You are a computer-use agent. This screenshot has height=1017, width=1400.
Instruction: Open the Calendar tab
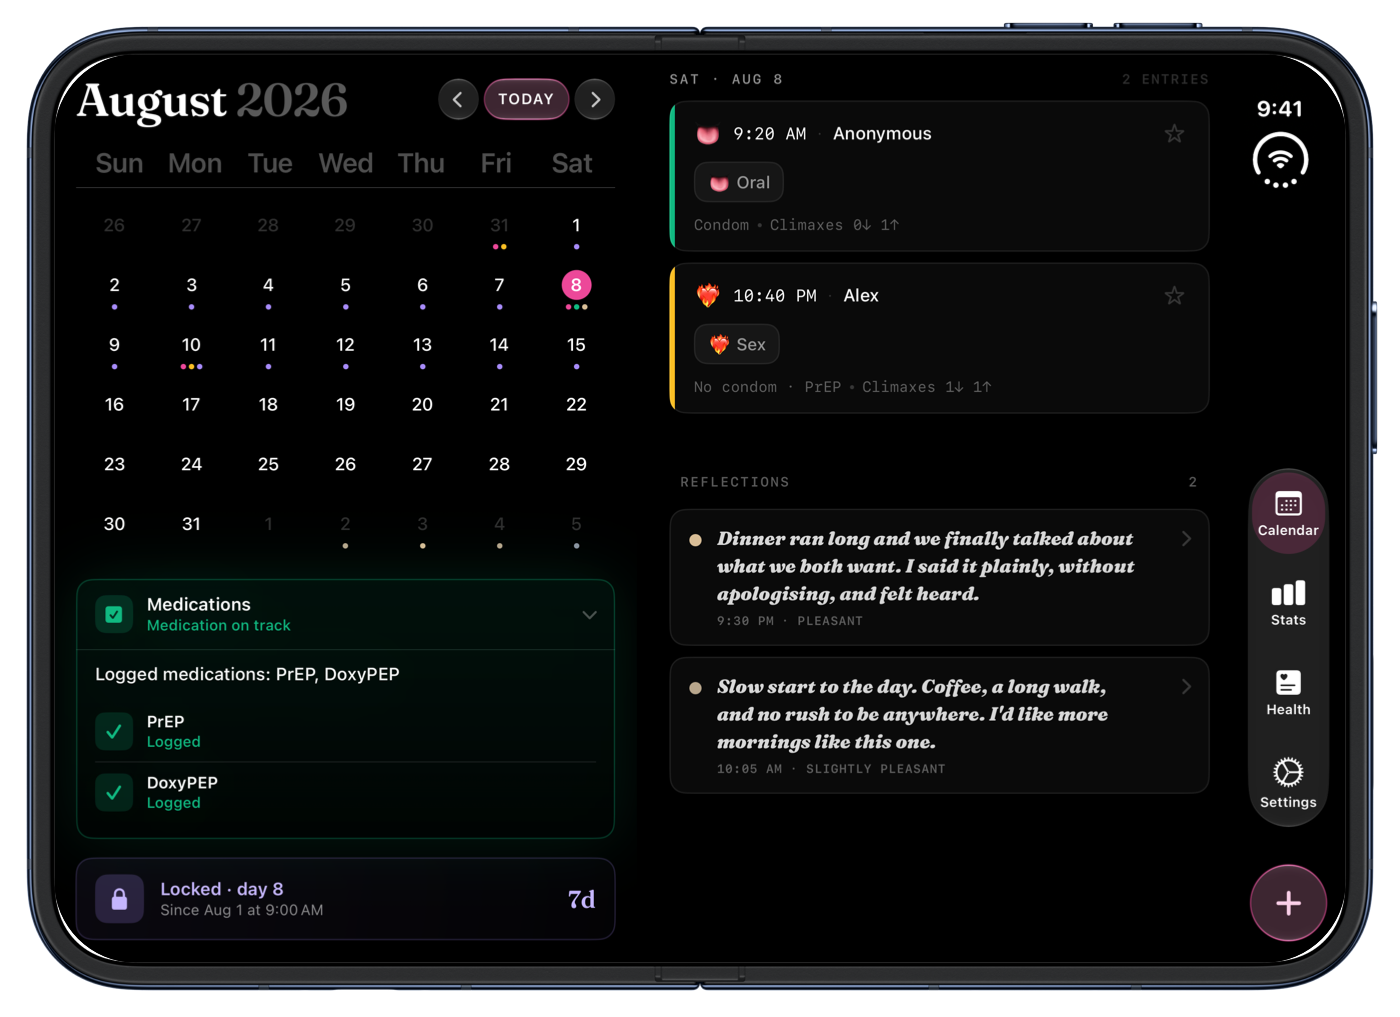pyautogui.click(x=1288, y=513)
